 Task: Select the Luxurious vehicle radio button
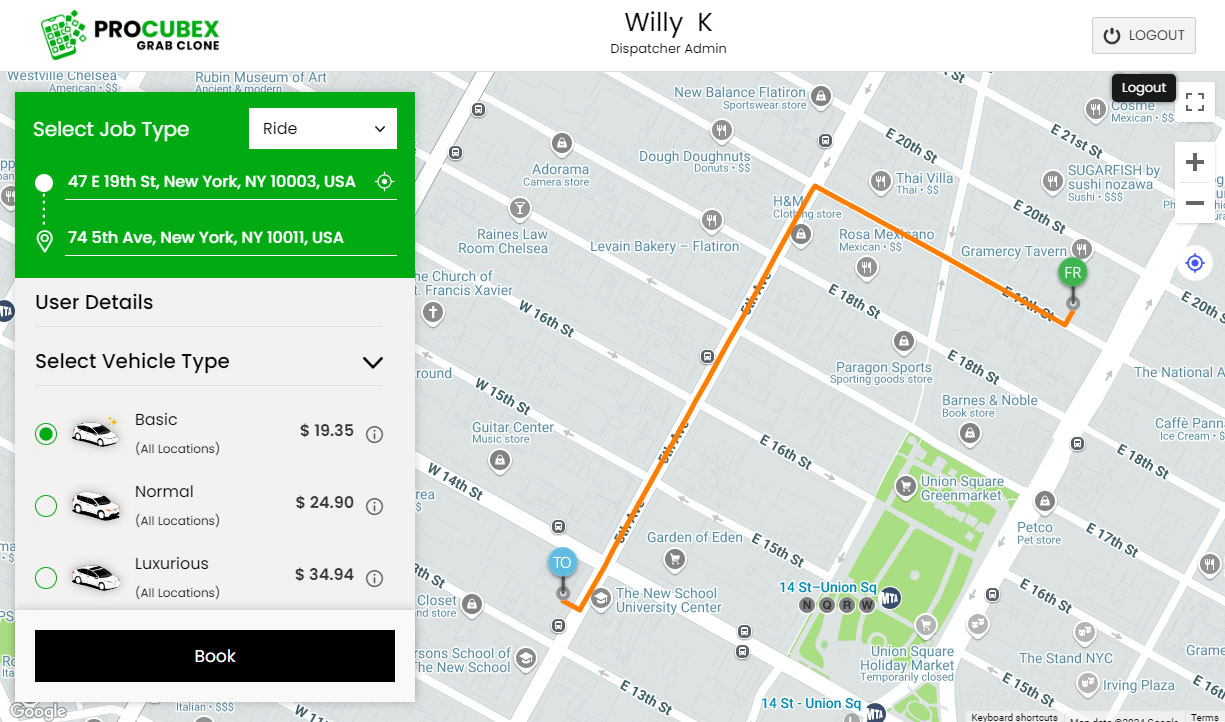46,578
